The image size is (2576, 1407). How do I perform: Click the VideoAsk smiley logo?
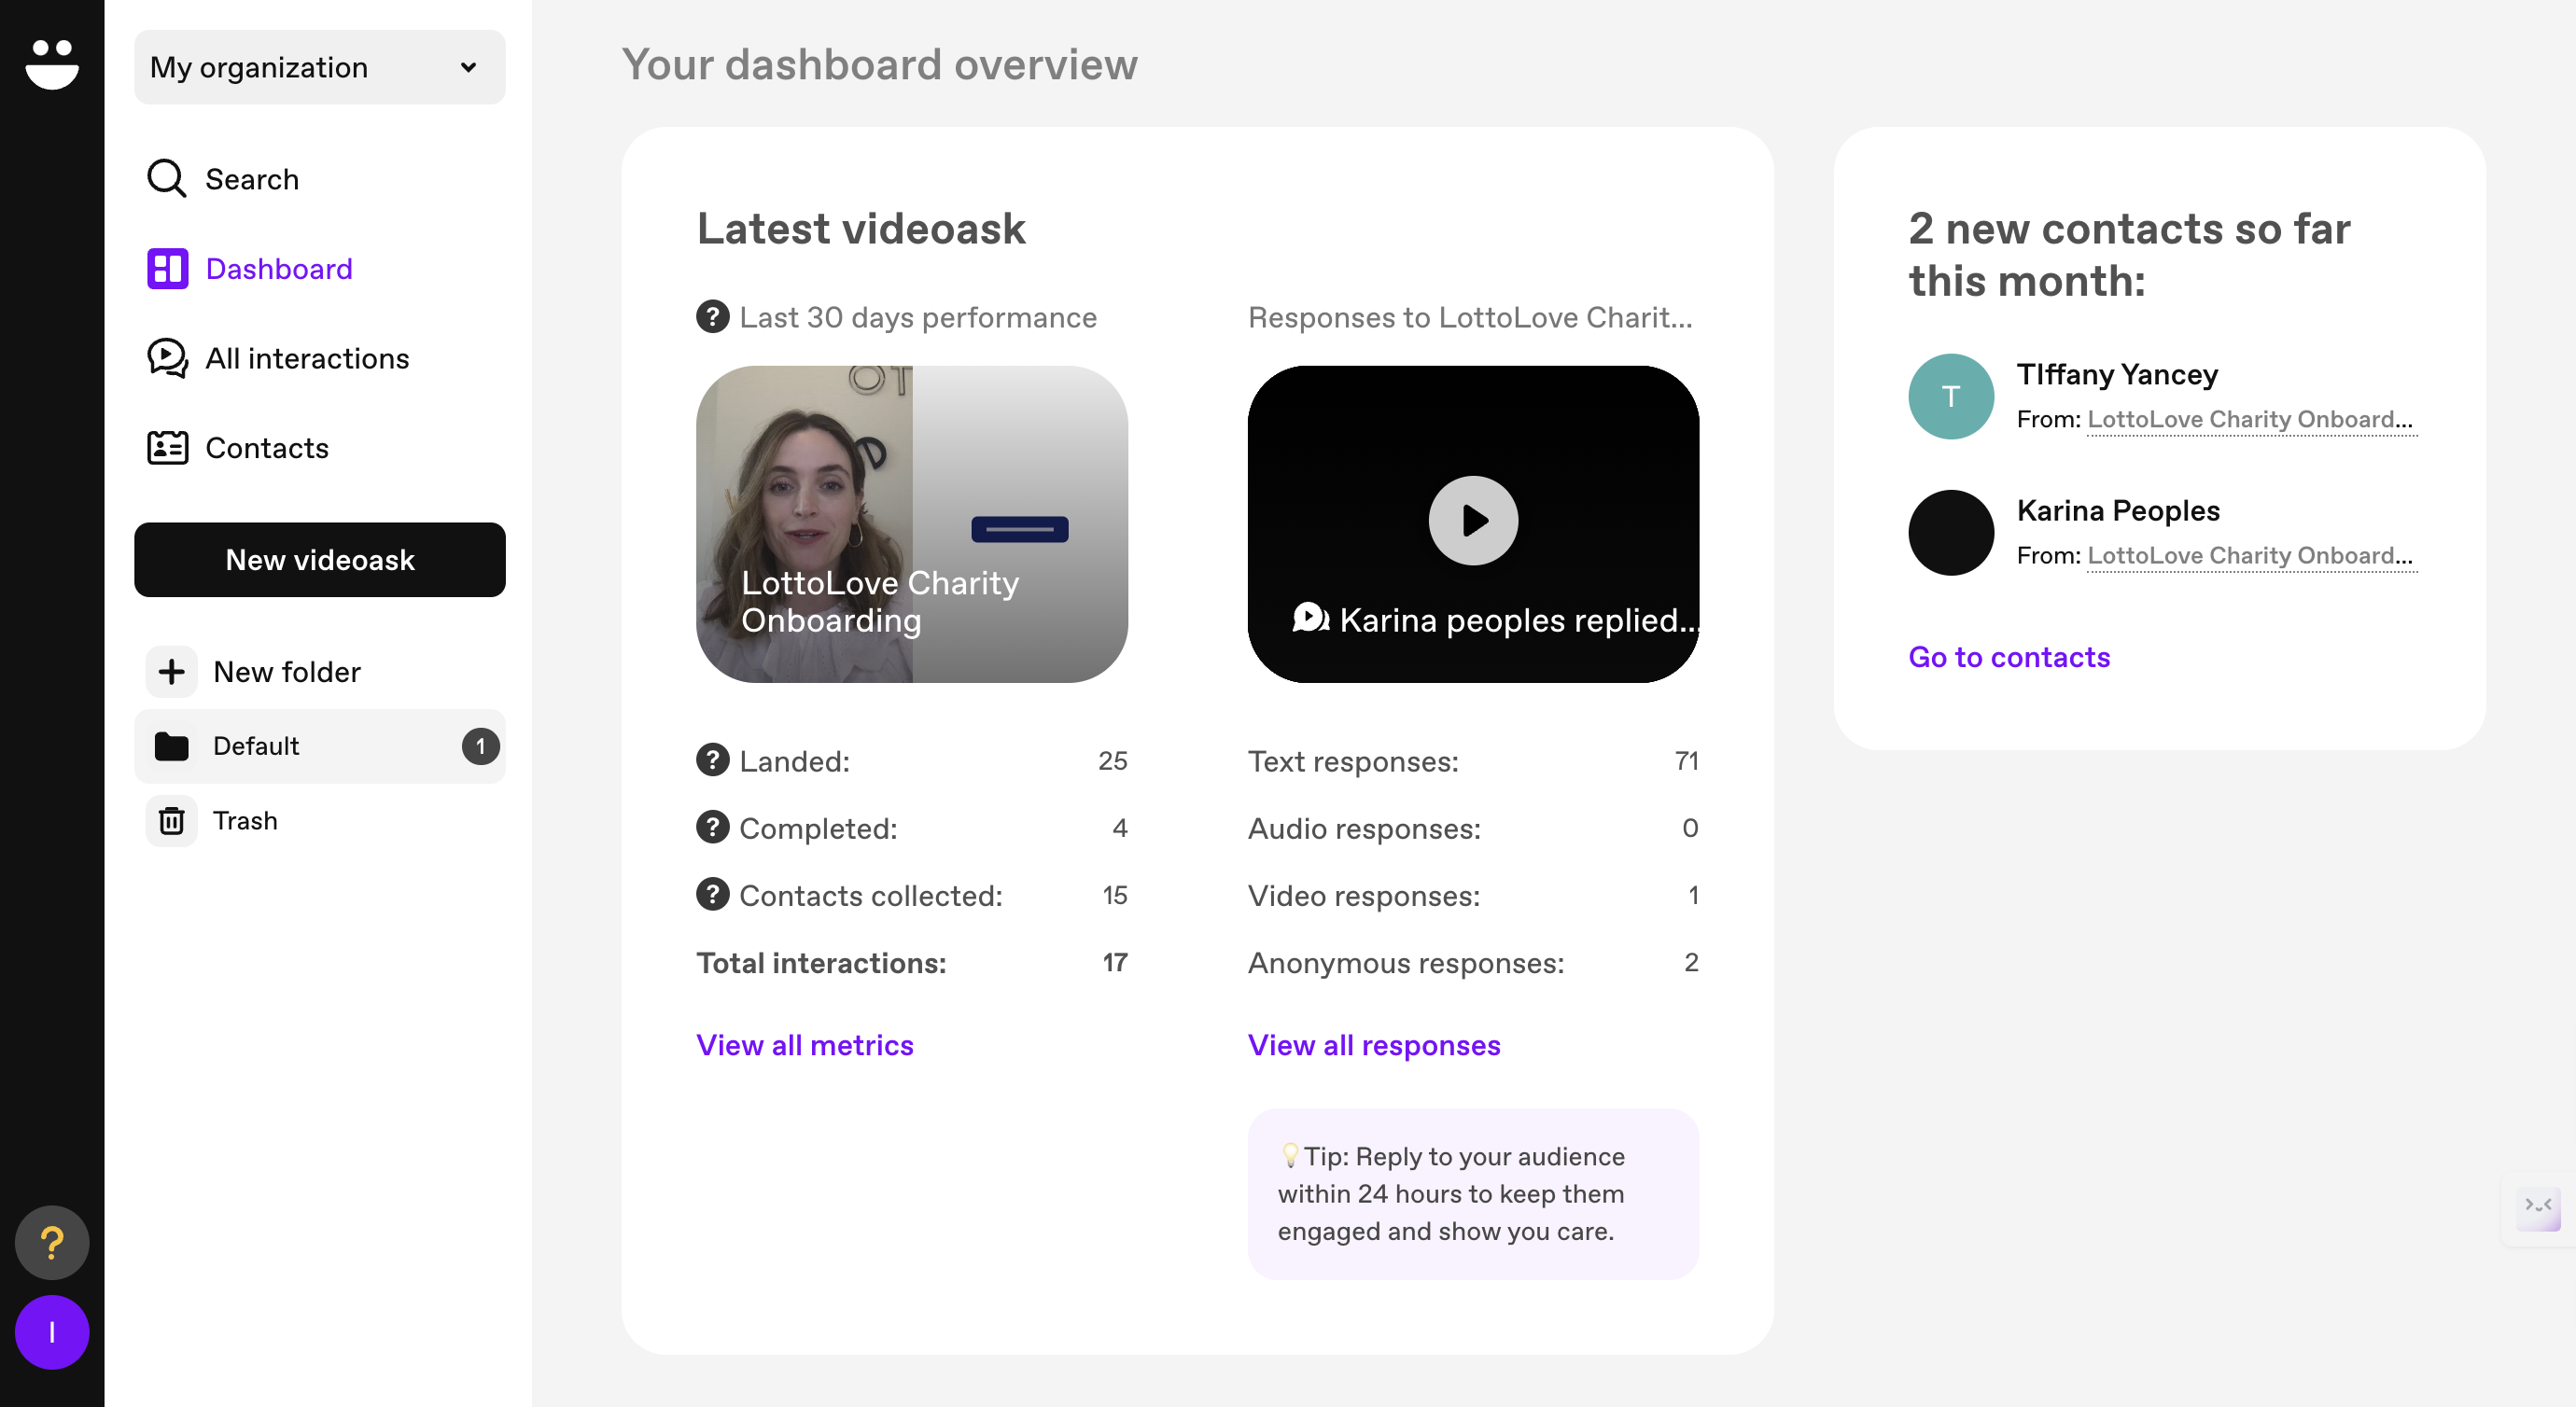click(x=52, y=64)
